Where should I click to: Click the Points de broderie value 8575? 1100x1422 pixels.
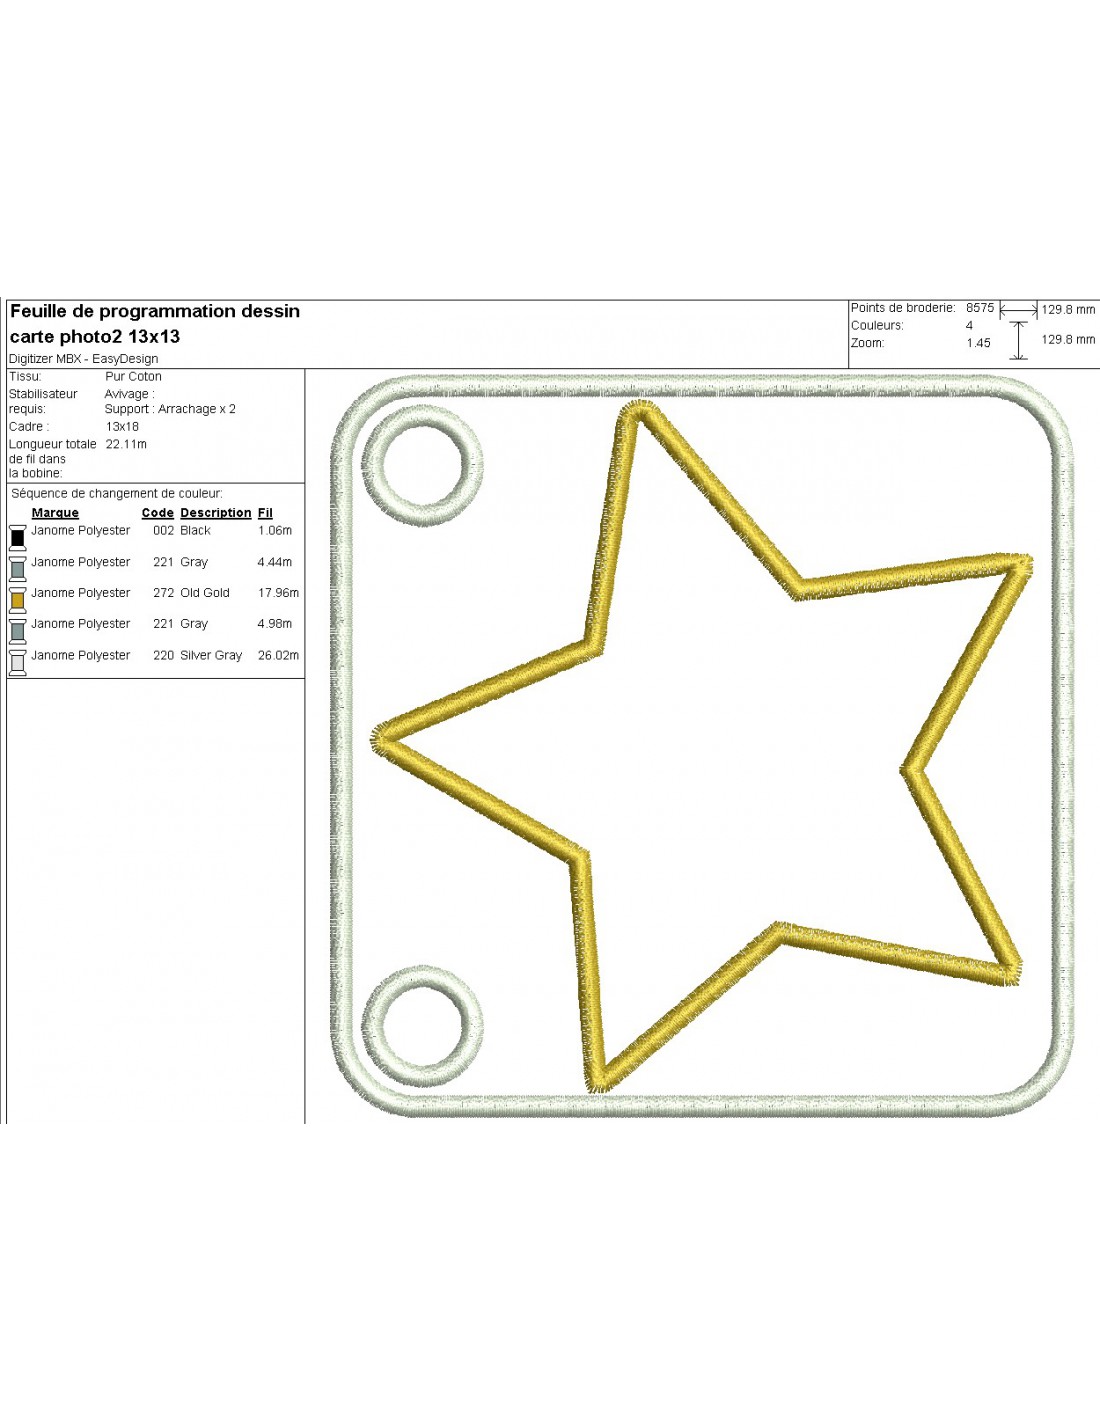click(979, 308)
